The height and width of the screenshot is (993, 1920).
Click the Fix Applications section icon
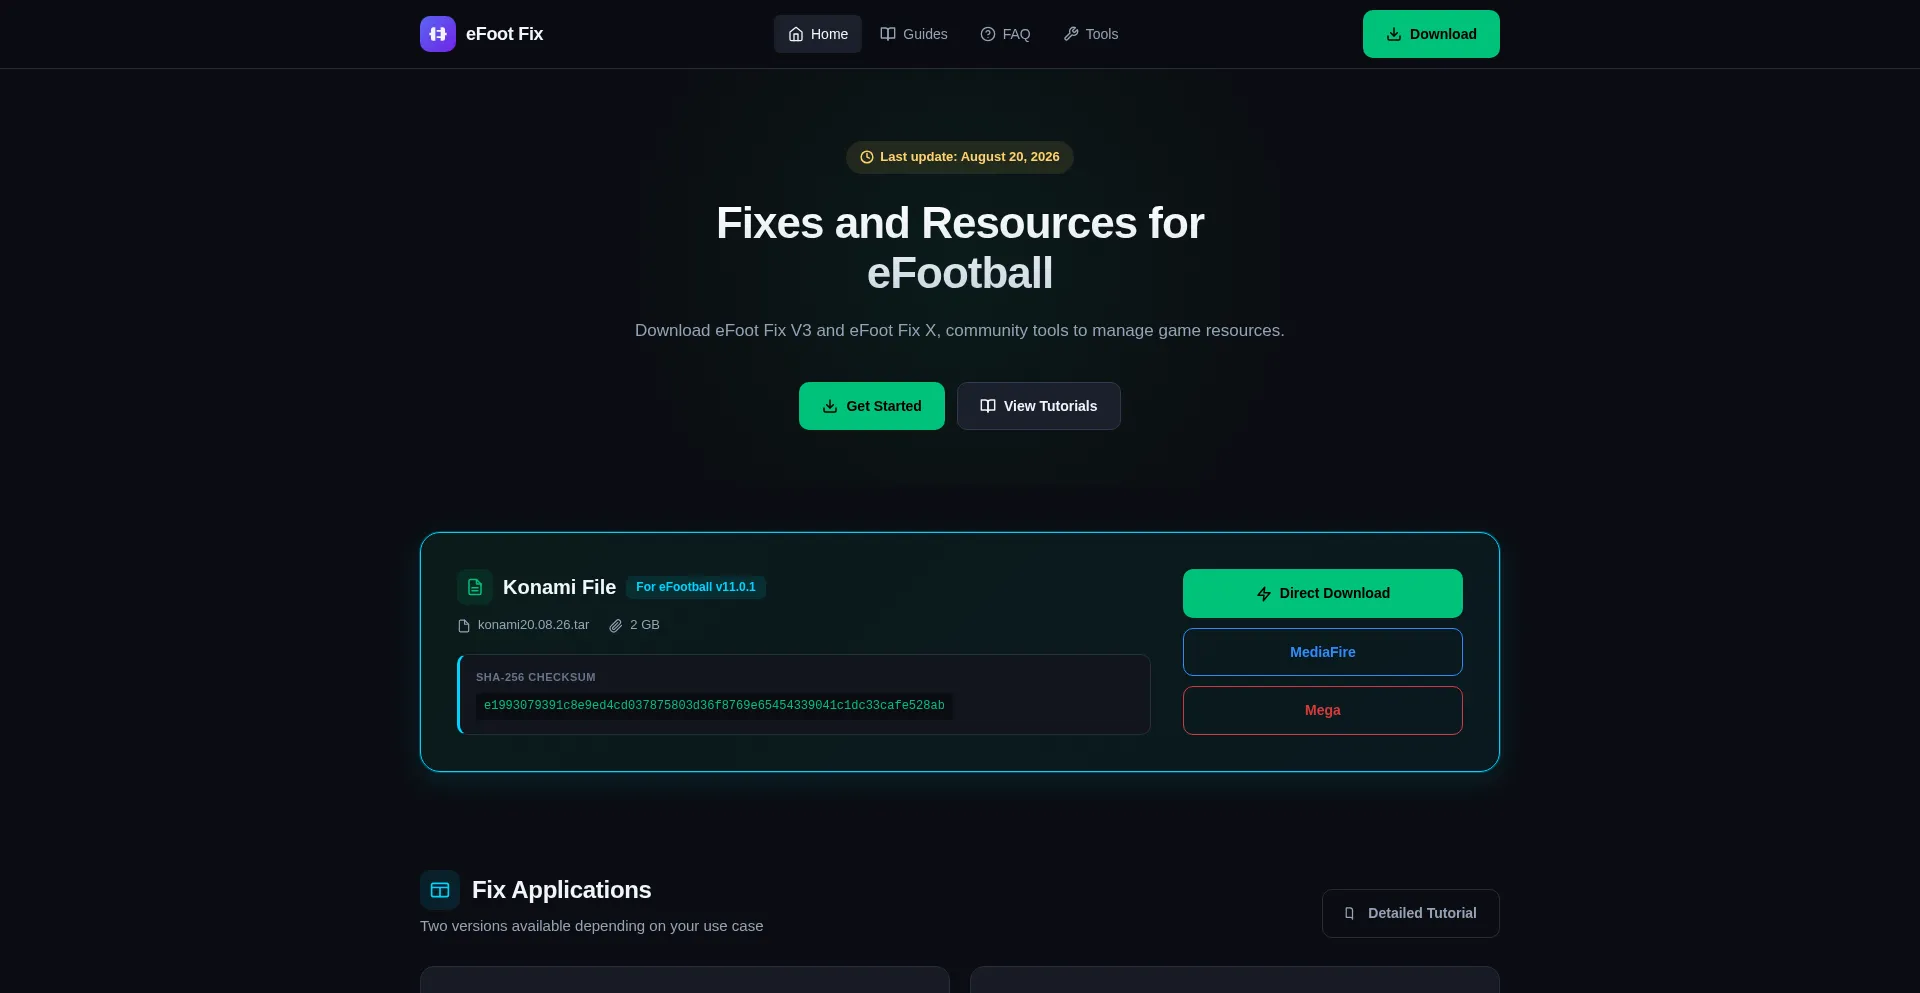[440, 890]
